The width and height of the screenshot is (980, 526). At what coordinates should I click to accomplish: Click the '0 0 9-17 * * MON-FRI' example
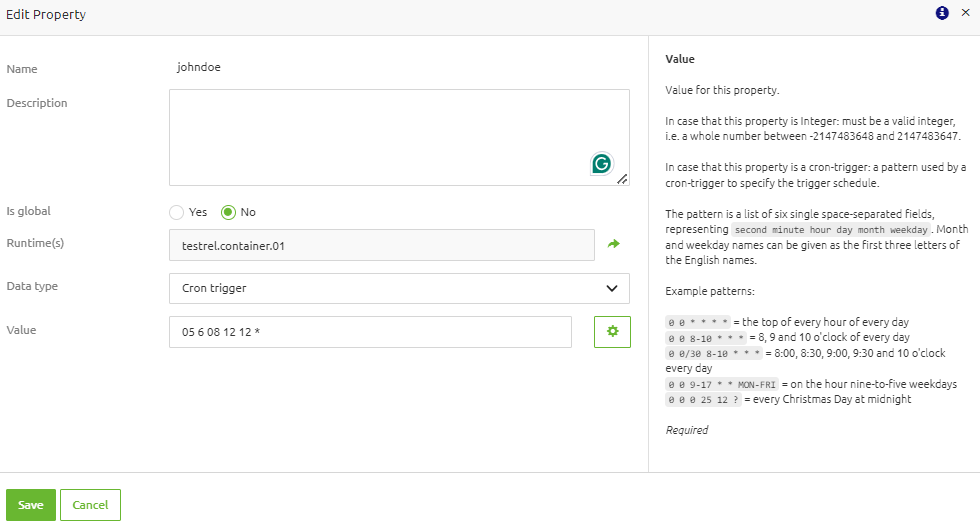pos(721,384)
